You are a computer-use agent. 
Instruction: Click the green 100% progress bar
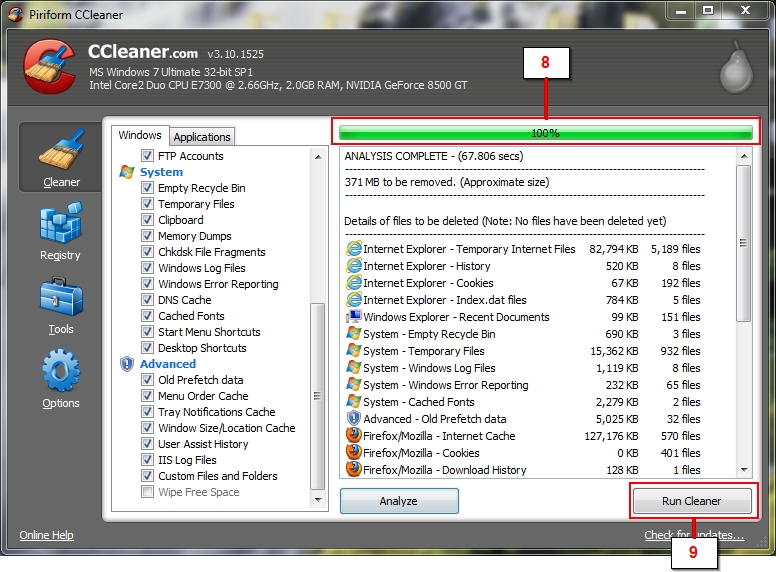pos(545,133)
